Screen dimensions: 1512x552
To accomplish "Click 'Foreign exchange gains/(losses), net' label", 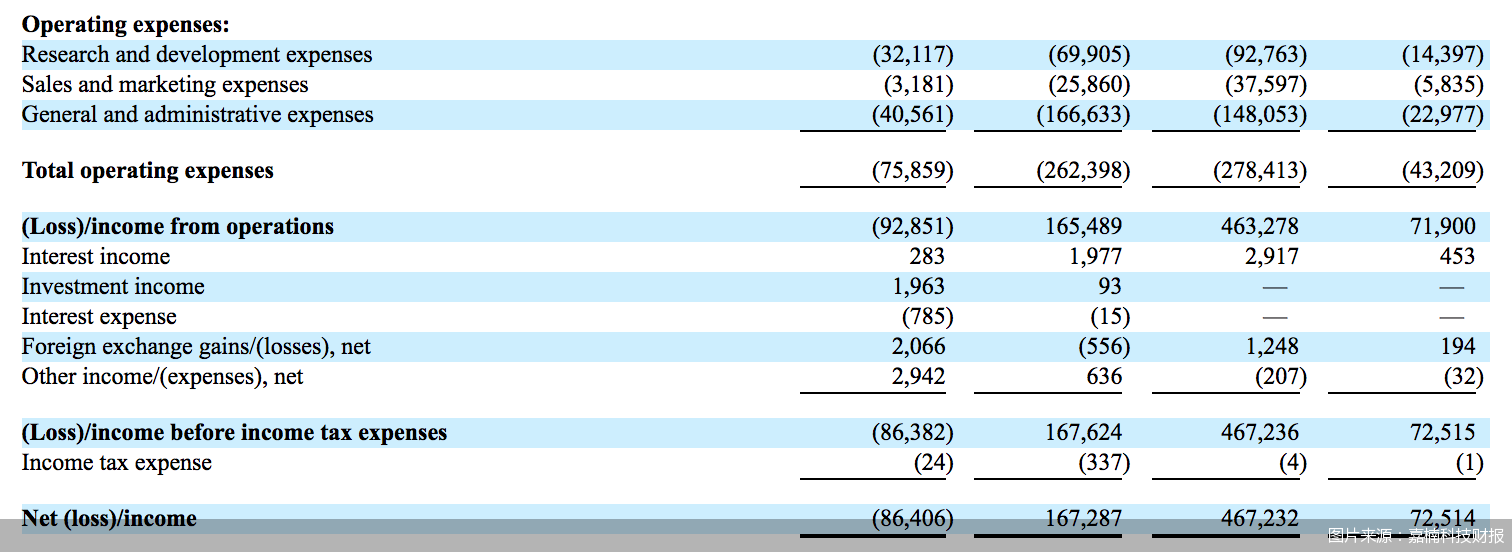I will pyautogui.click(x=196, y=347).
